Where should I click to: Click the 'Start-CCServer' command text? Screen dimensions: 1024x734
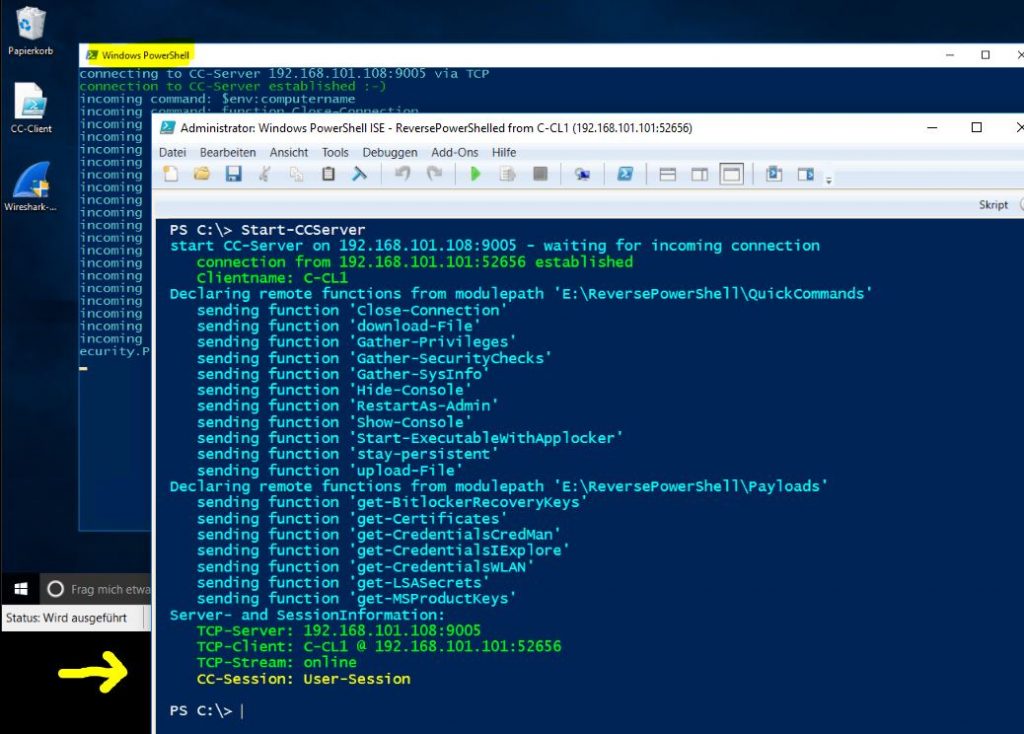click(x=303, y=230)
